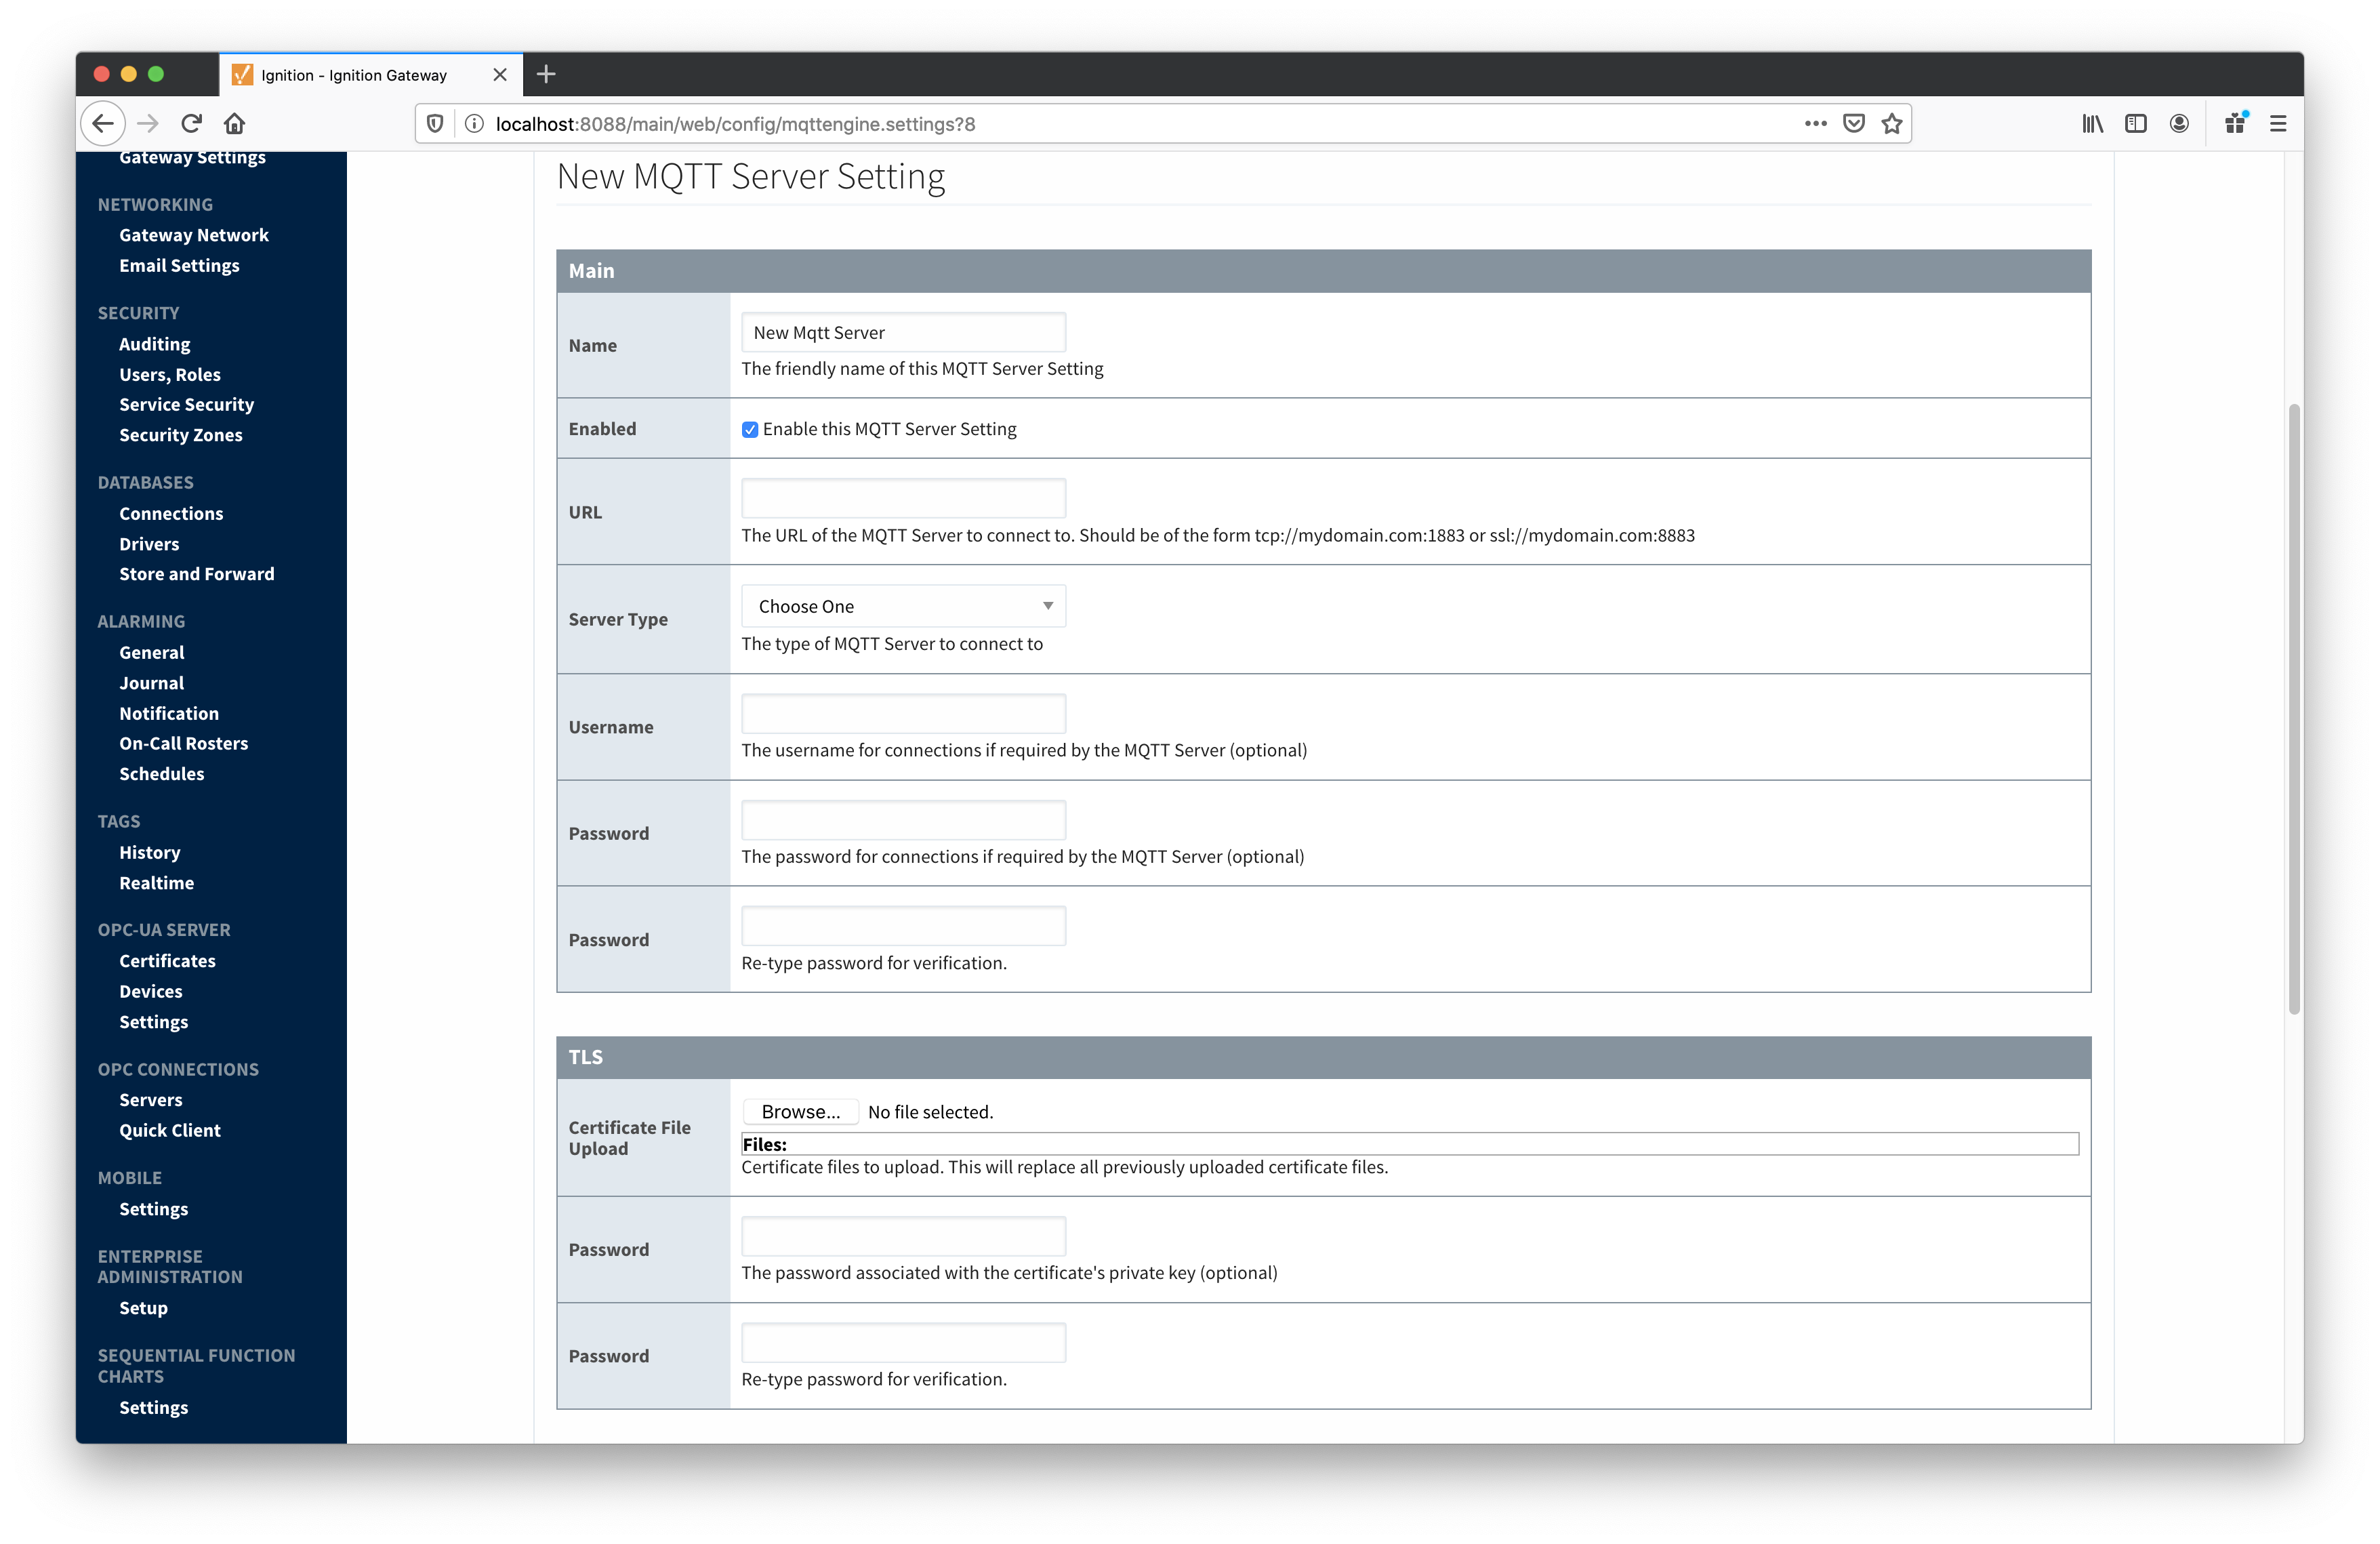2380x1544 pixels.
Task: Open Sequential Function Charts Settings
Action: [x=154, y=1407]
